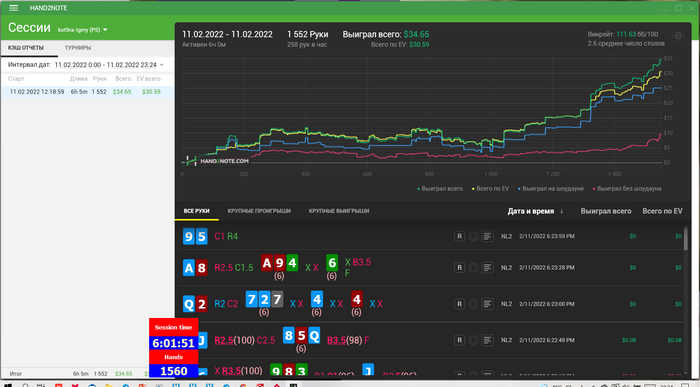Click the gray 7 flop card in Q2 row
The height and width of the screenshot is (387, 700).
tap(277, 299)
